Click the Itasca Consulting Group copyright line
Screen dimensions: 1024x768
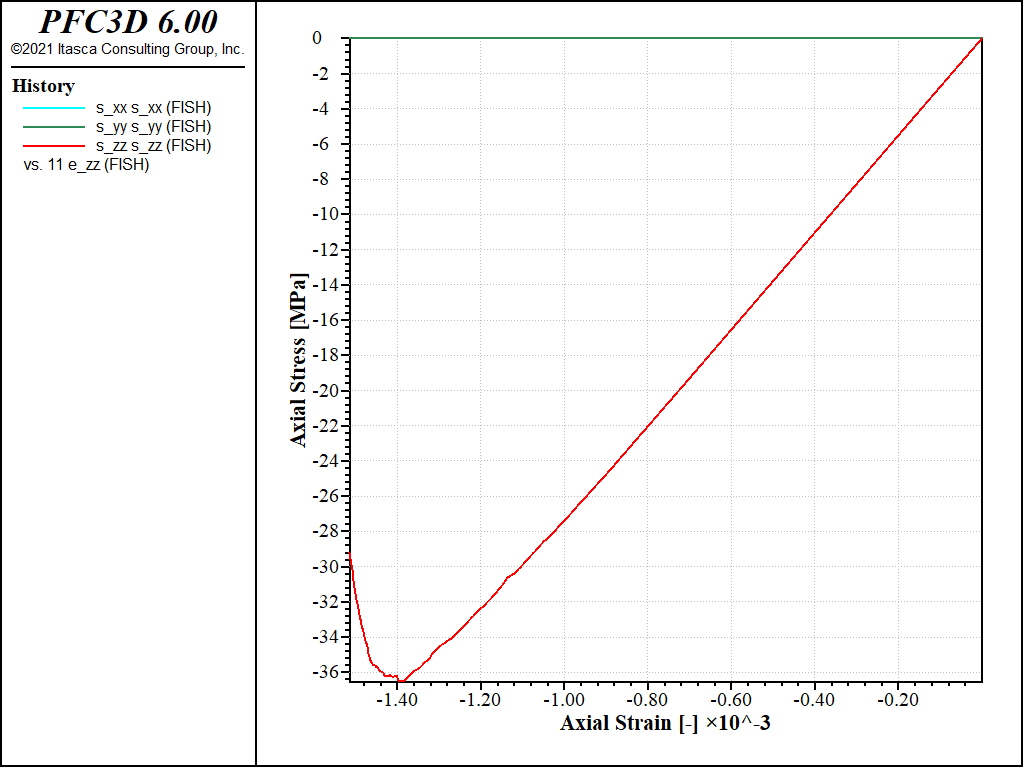[127, 49]
